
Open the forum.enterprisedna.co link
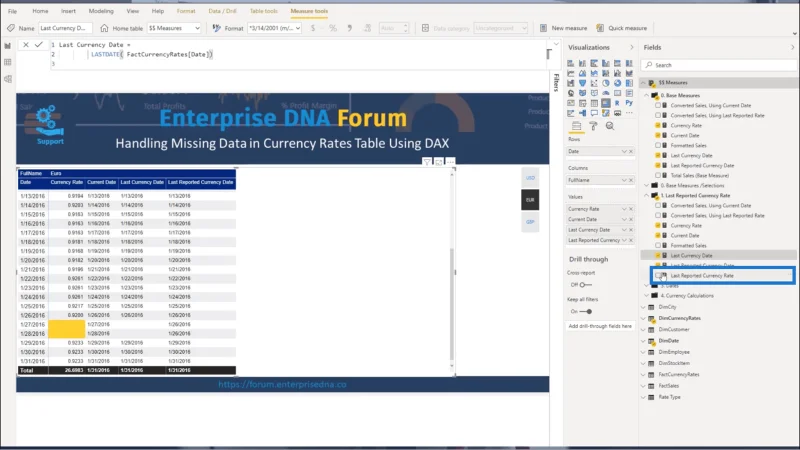(x=282, y=384)
